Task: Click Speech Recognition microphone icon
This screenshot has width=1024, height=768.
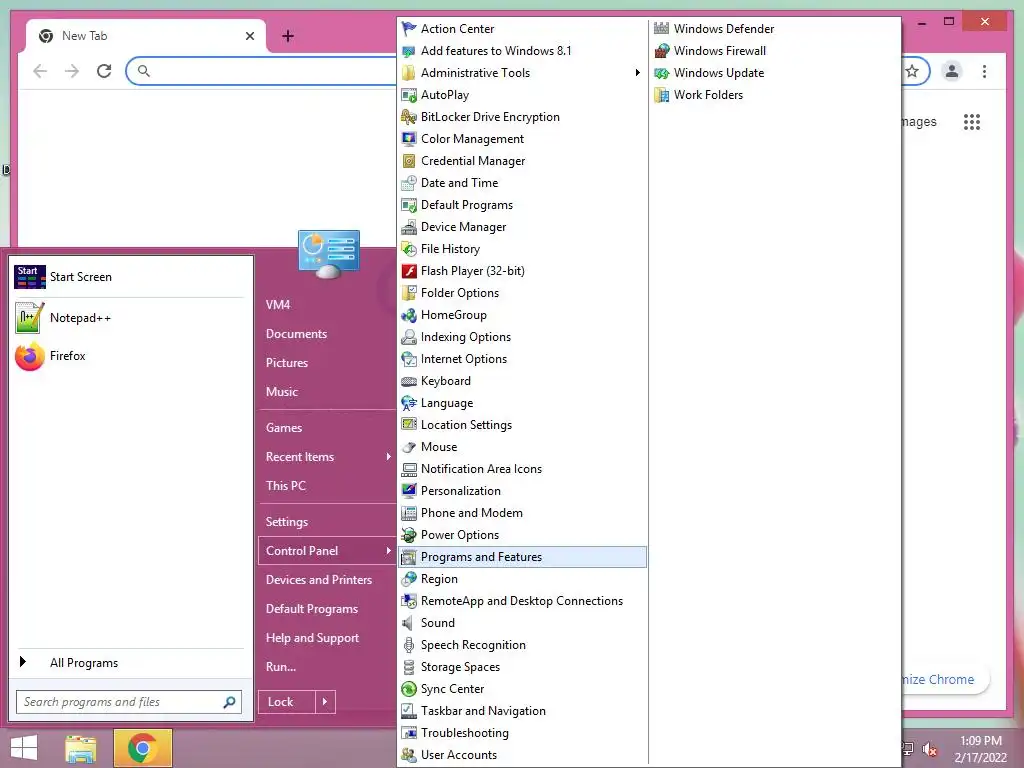Action: 409,645
